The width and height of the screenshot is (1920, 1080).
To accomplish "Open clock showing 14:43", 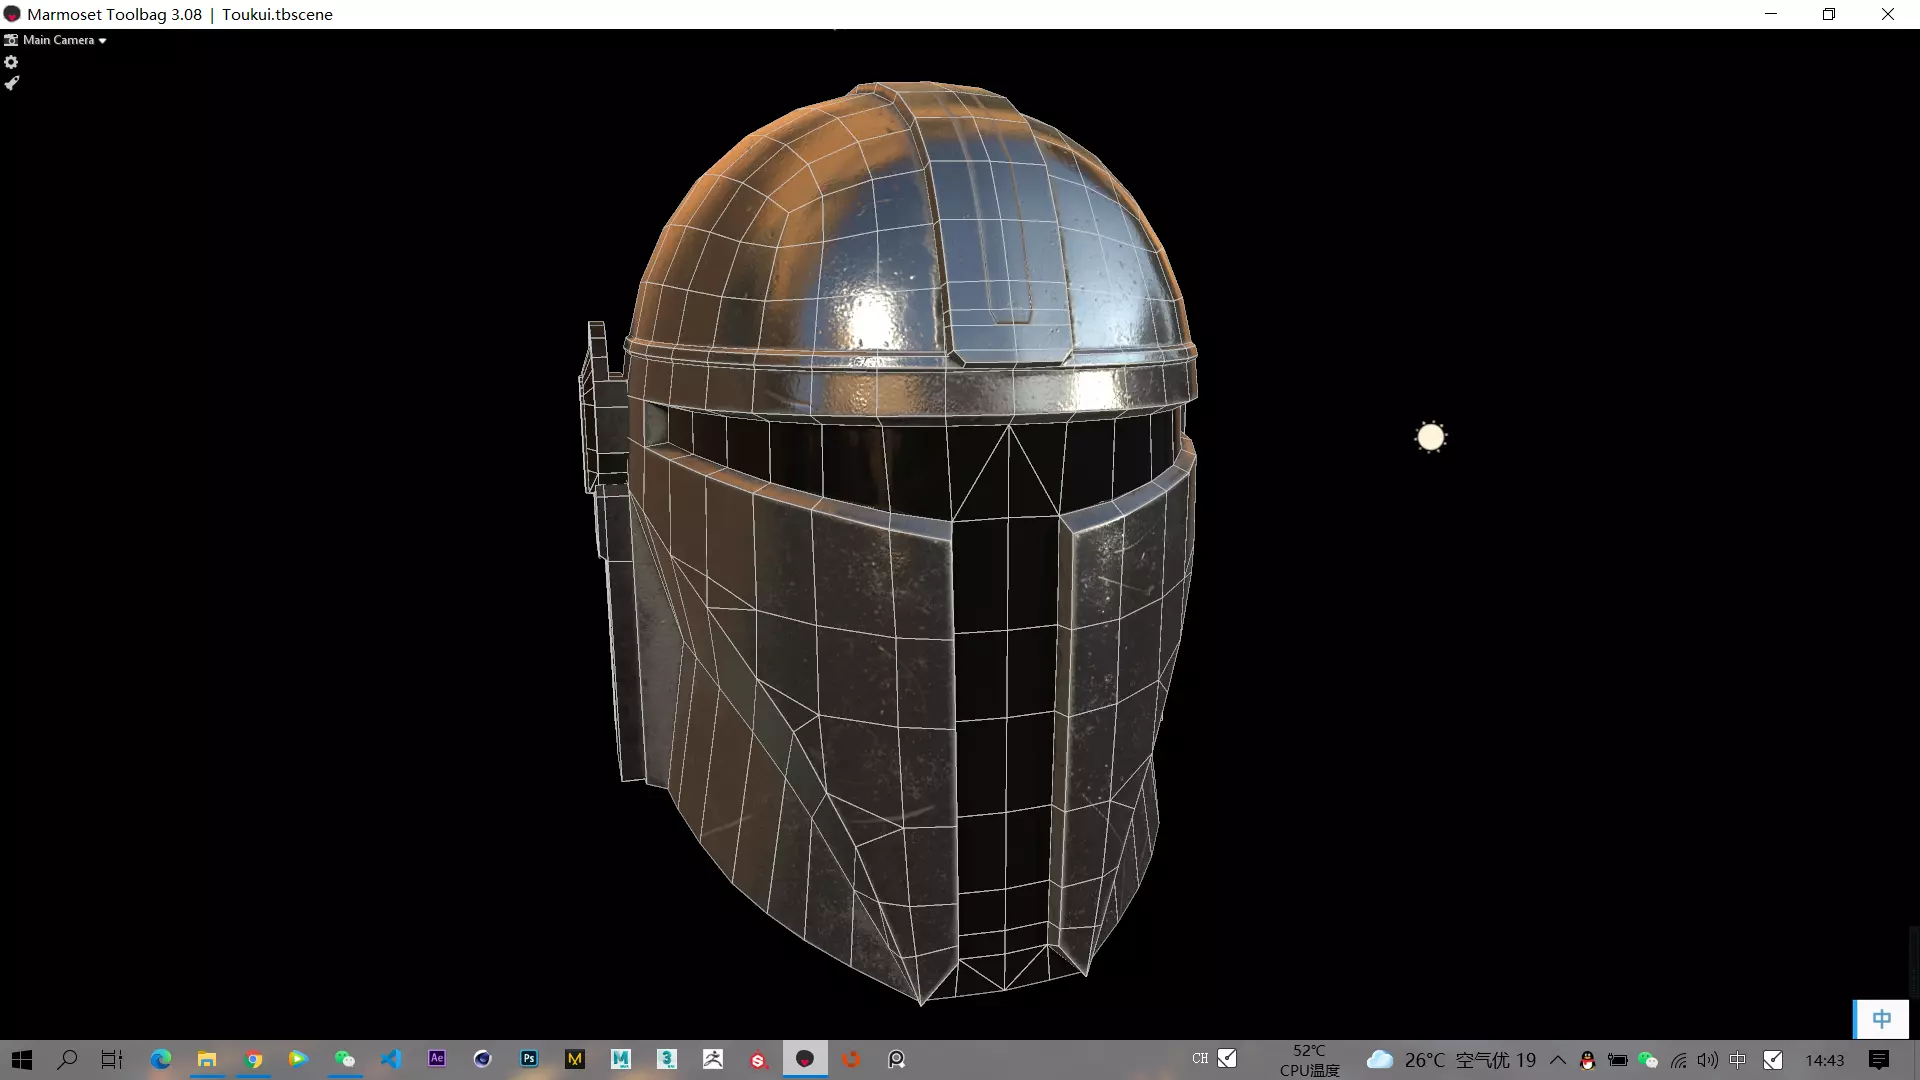I will click(x=1825, y=1060).
